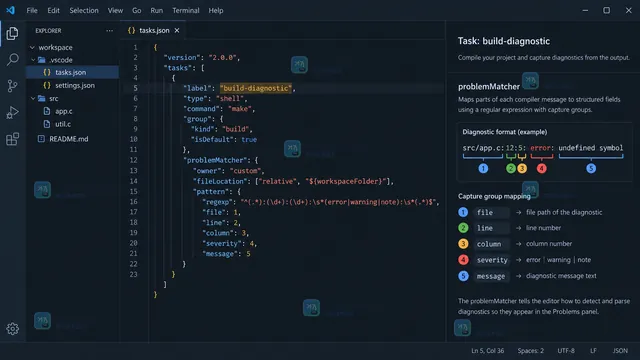The image size is (640, 360).
Task: Open the Selection menu
Action: point(84,10)
